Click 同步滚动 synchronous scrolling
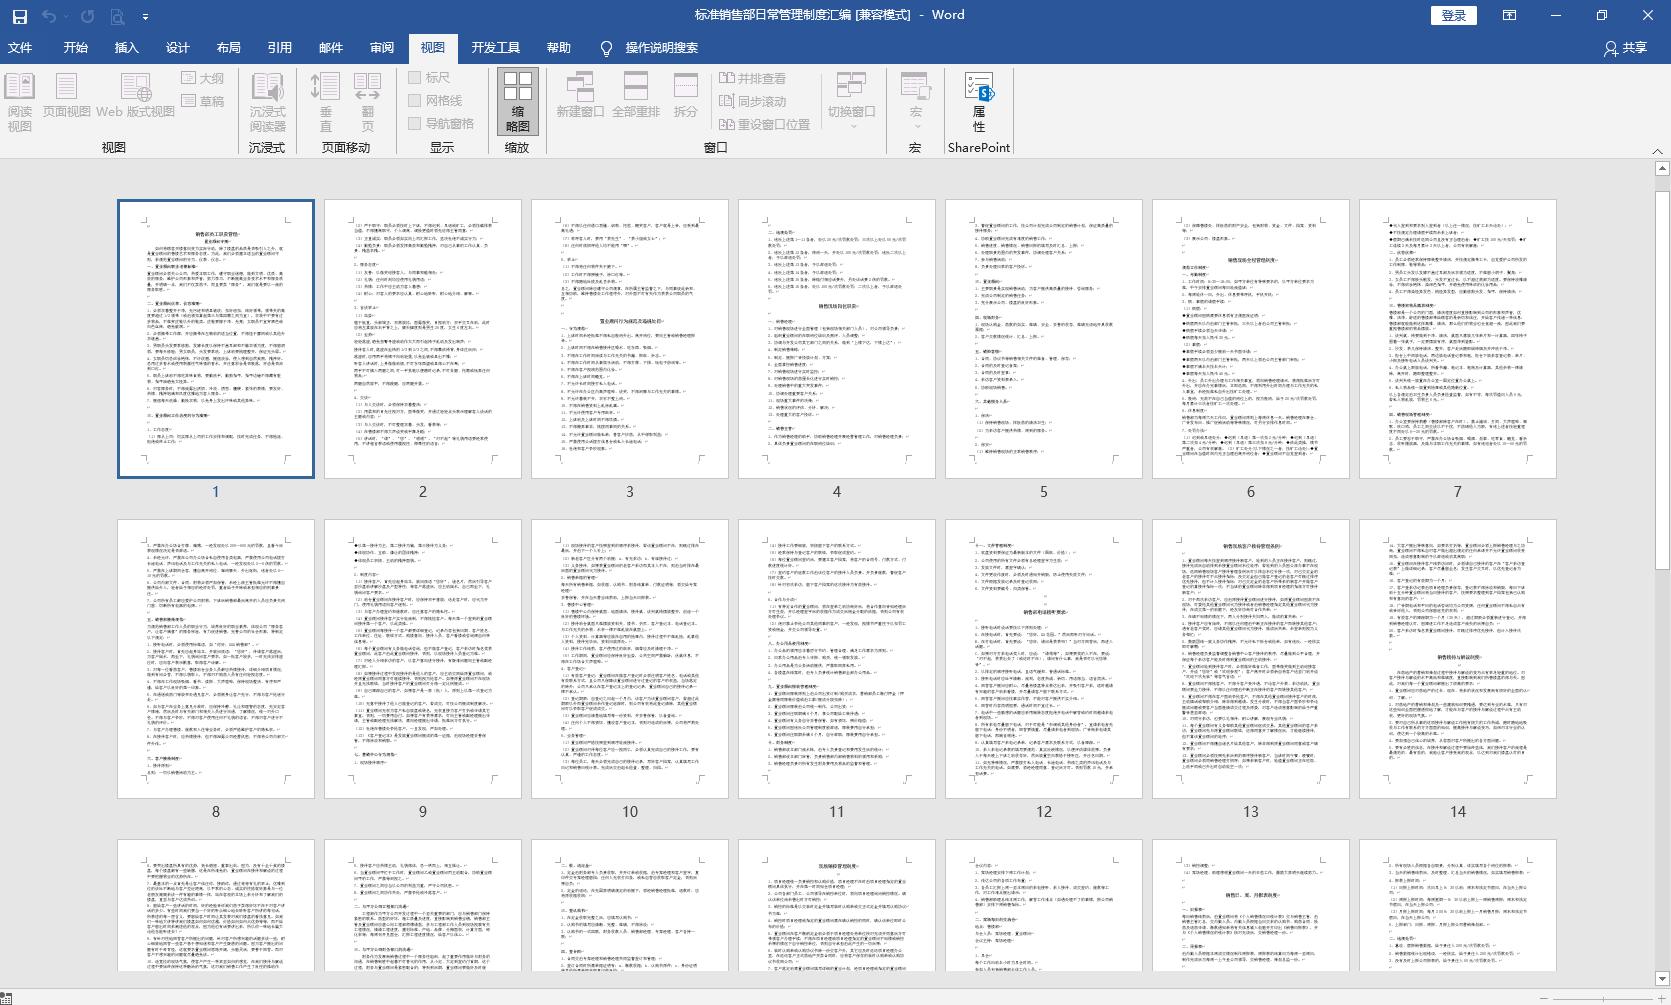 [x=752, y=101]
